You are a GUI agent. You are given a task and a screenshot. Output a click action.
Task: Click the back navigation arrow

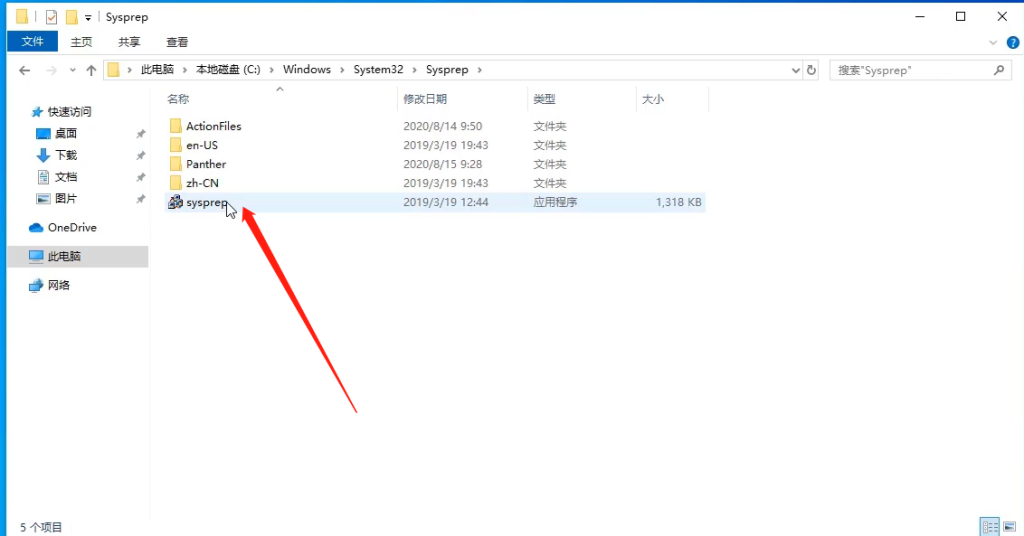click(26, 70)
